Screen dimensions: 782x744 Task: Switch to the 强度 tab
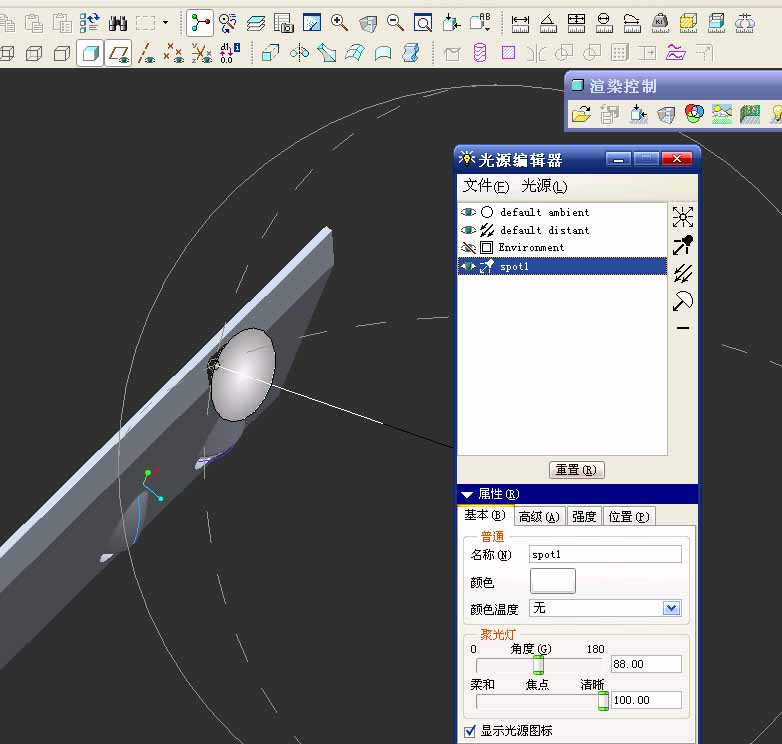coord(584,517)
